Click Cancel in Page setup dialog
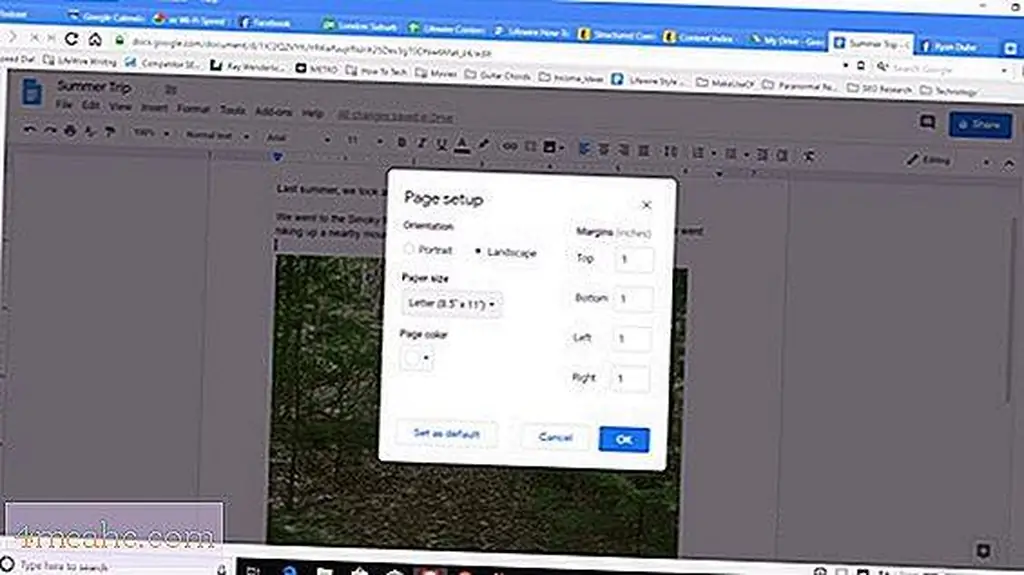Screen dimensions: 1024x575 [x=556, y=437]
